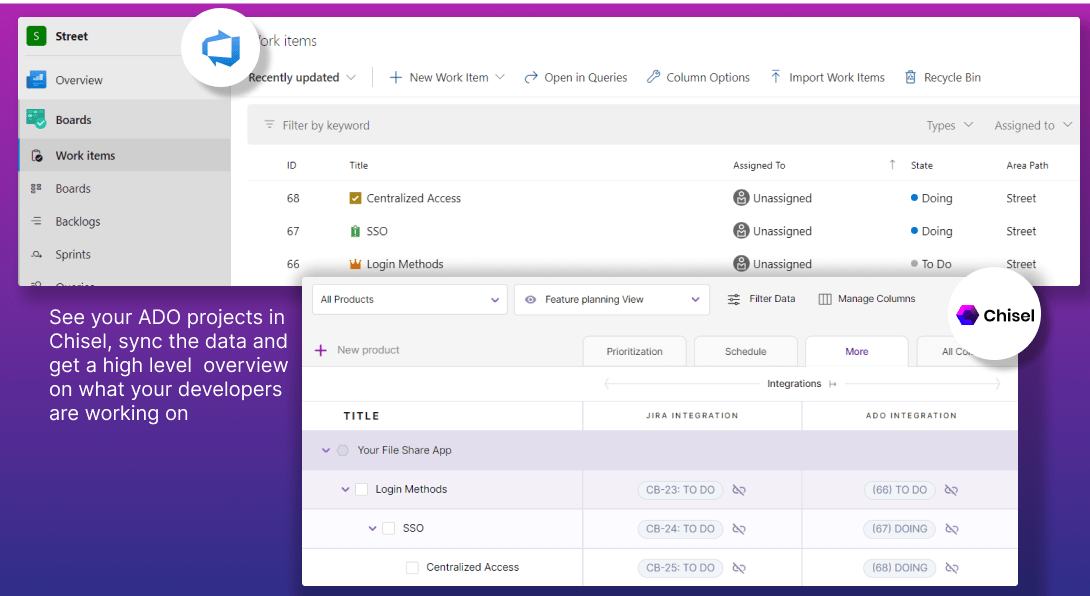
Task: Open Overview in the sidebar
Action: tap(79, 80)
